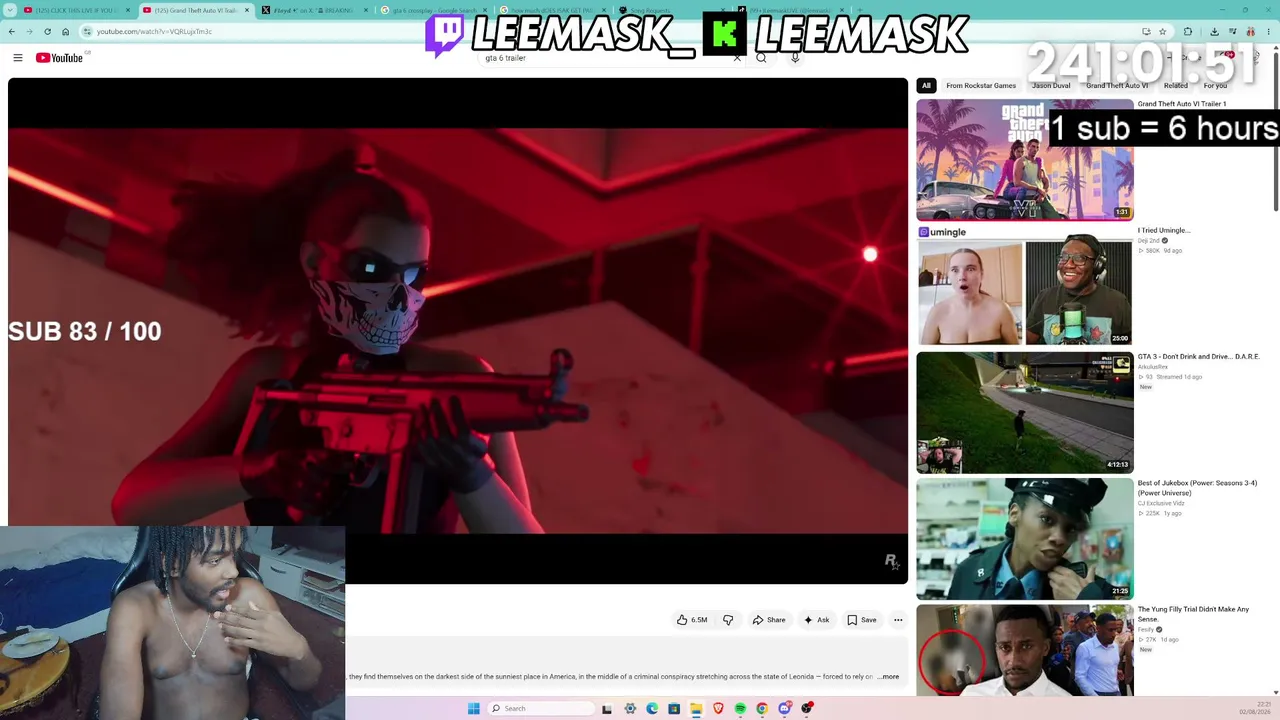
Task: Open Google Chrome from the taskbar
Action: pyautogui.click(x=762, y=708)
